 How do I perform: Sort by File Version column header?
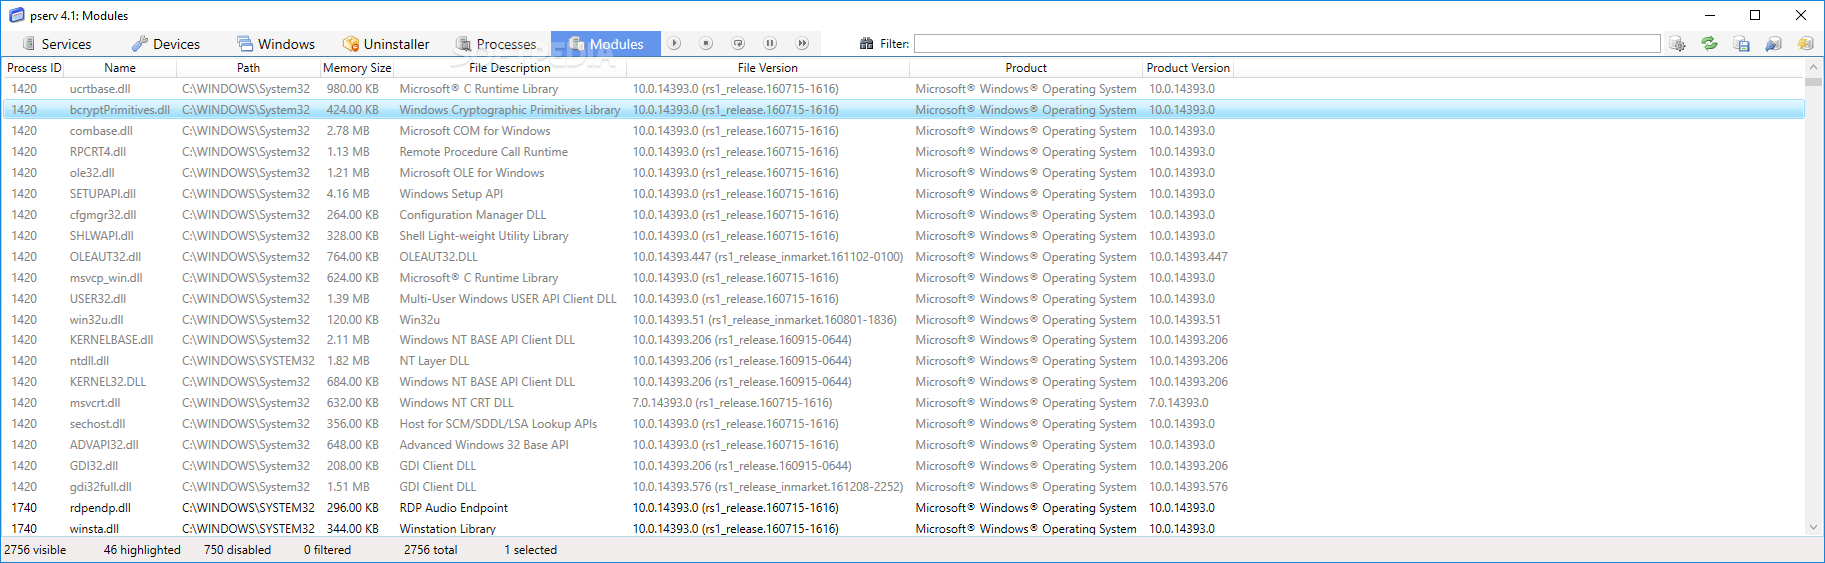(768, 68)
